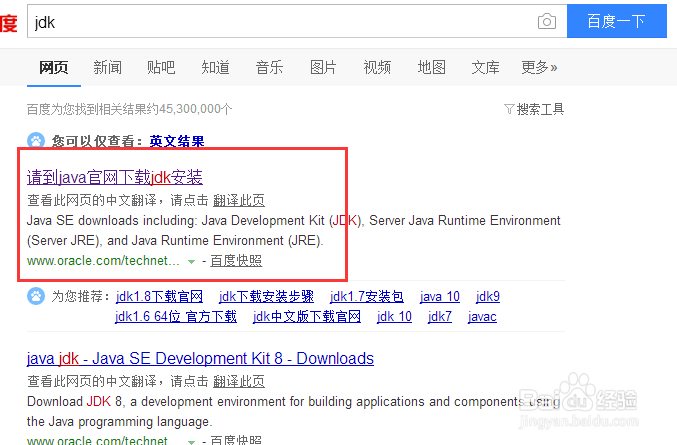Click recommended link jdk7
The image size is (677, 445).
pyautogui.click(x=440, y=316)
